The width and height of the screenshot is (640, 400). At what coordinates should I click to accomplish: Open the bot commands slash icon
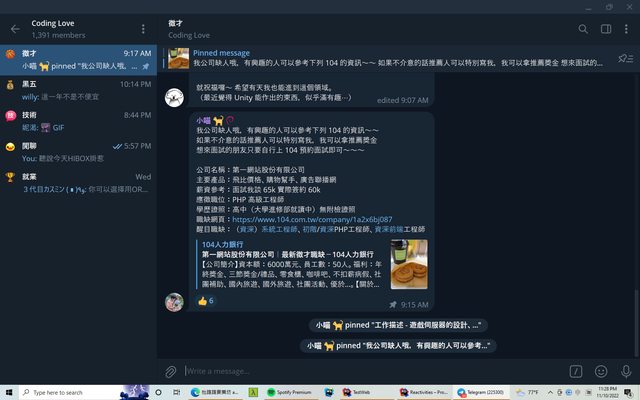(x=576, y=371)
